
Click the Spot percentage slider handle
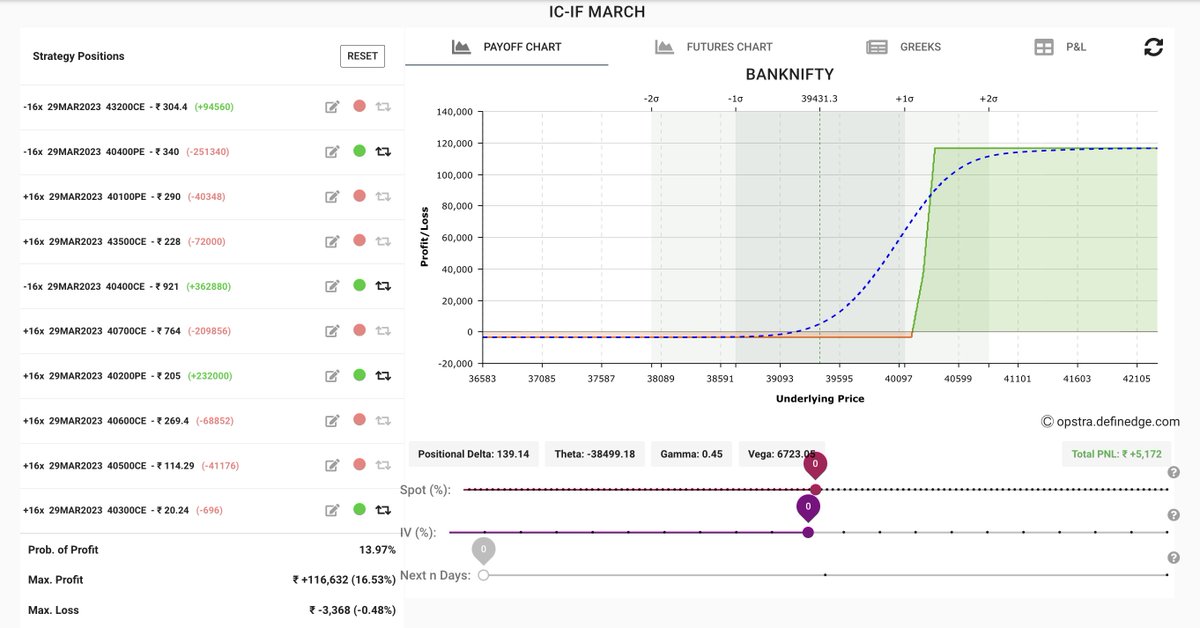pos(816,489)
